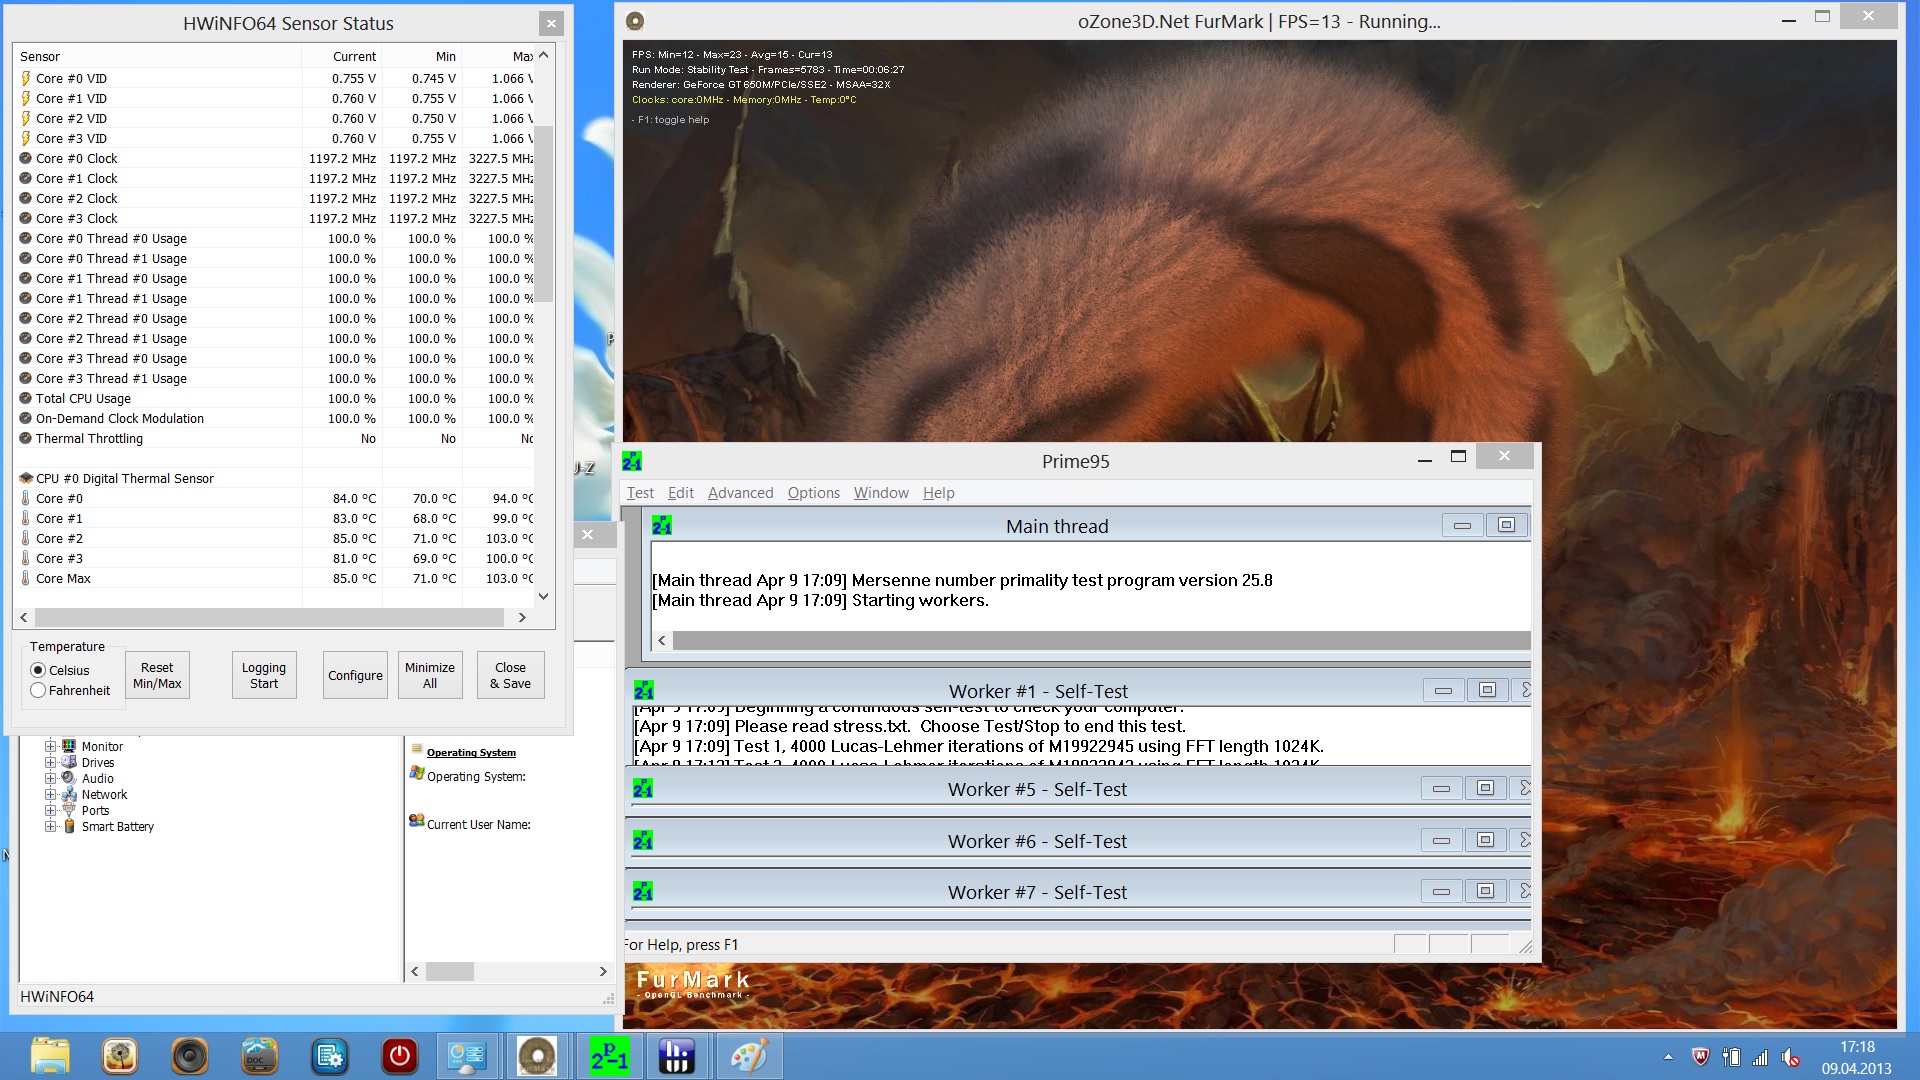Viewport: 1920px width, 1080px height.
Task: Open File Explorer from the taskbar
Action: (x=50, y=1056)
